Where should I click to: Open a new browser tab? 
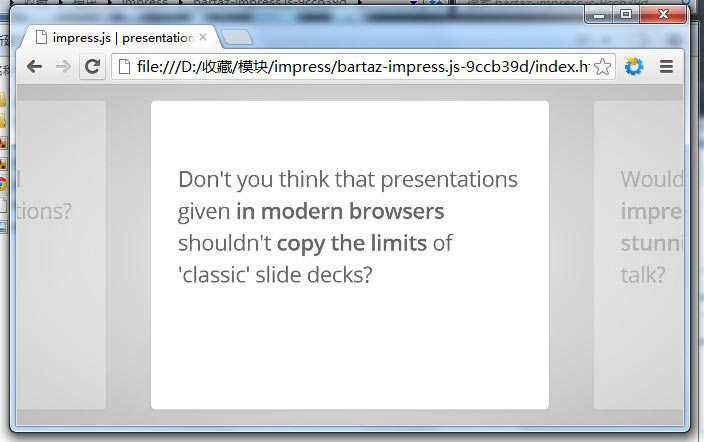(237, 39)
